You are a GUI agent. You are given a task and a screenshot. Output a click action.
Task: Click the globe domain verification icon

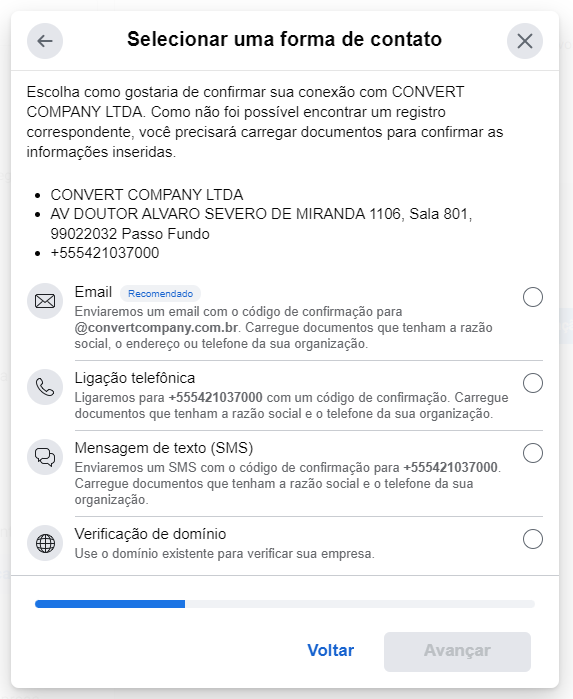click(x=45, y=543)
